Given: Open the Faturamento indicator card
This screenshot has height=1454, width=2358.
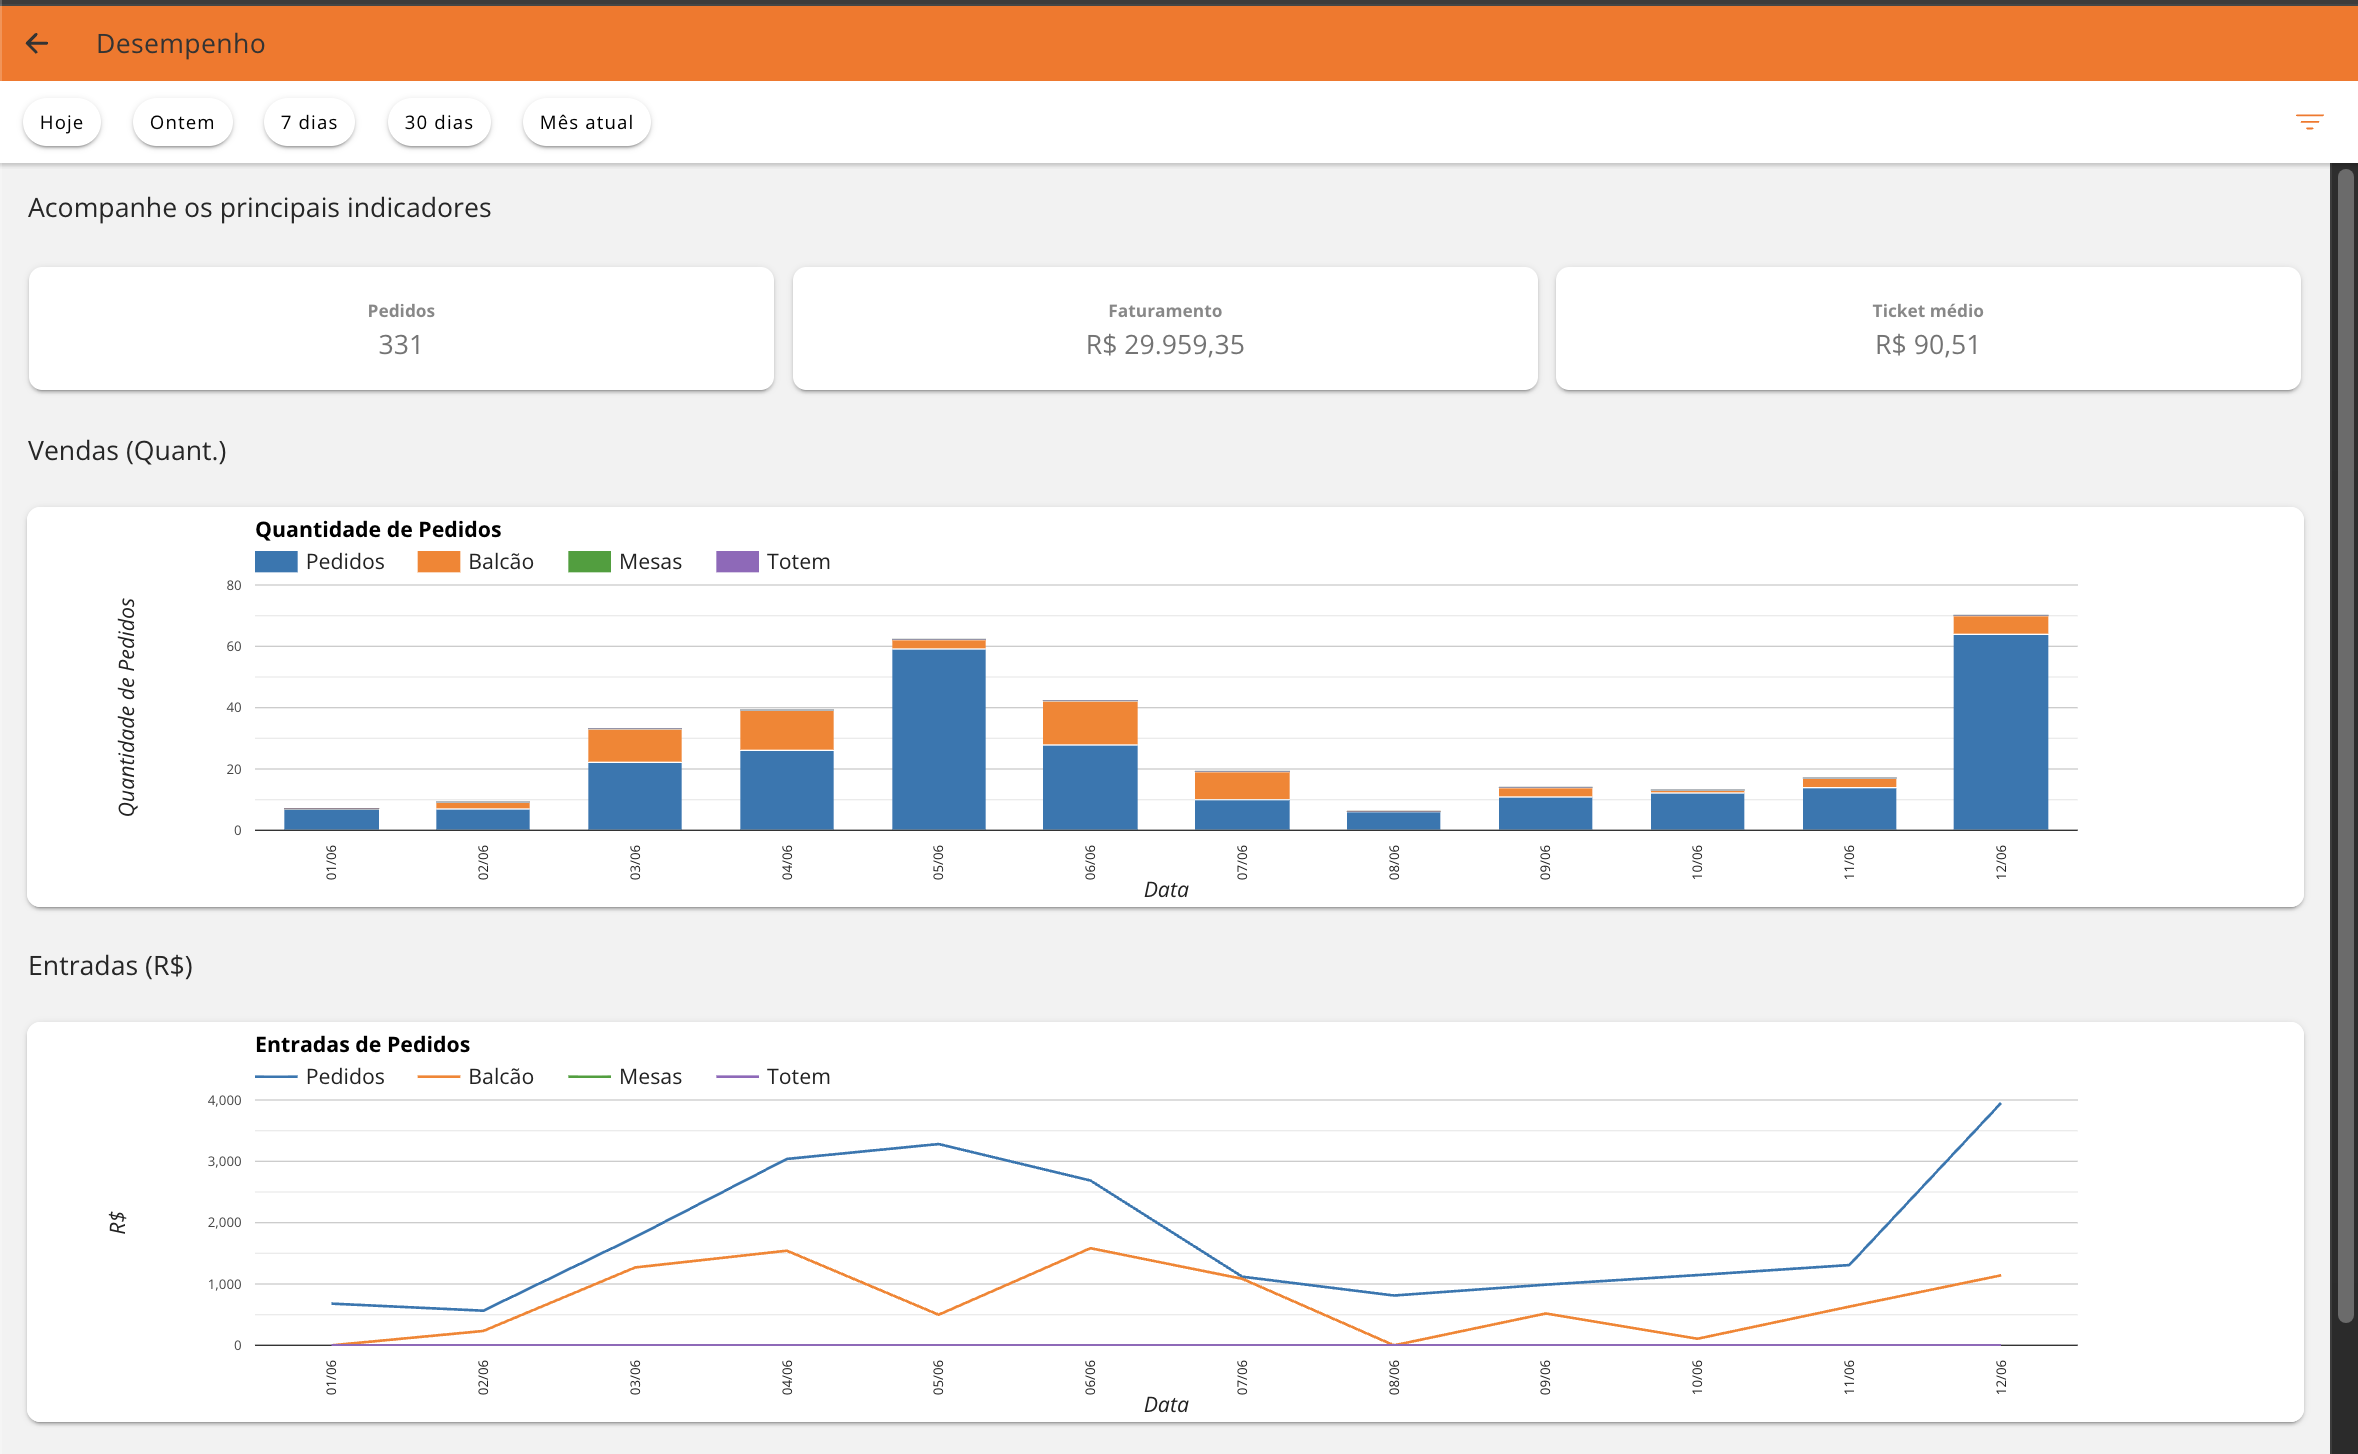Looking at the screenshot, I should (1165, 328).
